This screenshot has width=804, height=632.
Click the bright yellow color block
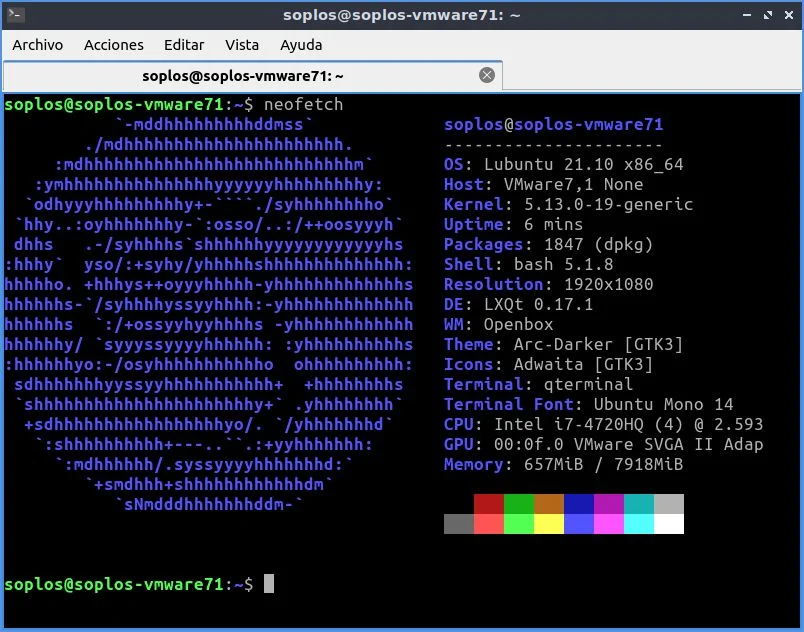click(549, 524)
